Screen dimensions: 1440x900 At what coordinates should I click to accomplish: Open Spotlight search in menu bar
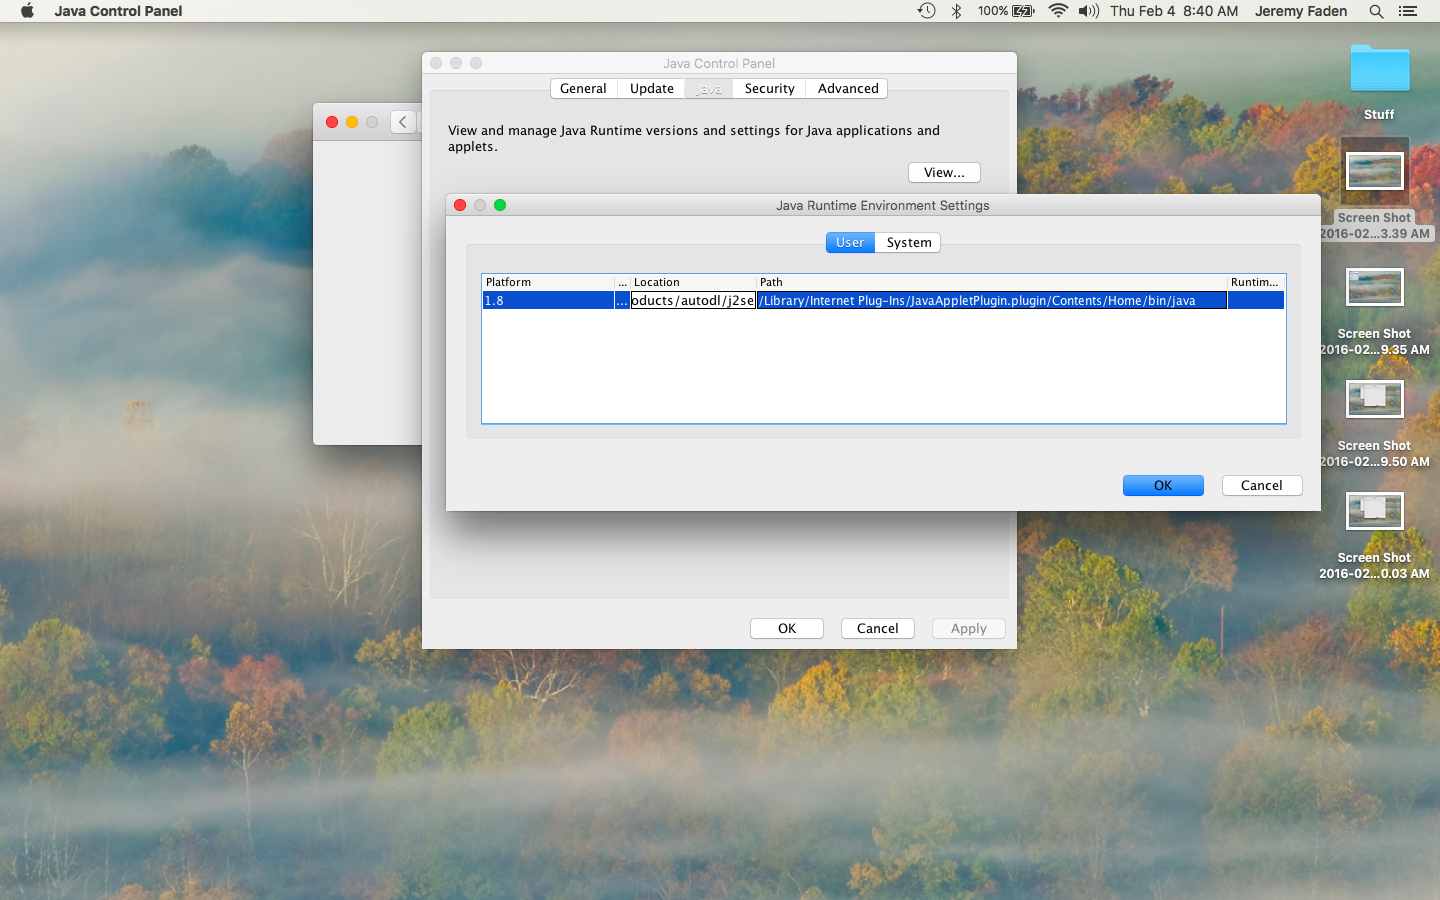tap(1376, 11)
